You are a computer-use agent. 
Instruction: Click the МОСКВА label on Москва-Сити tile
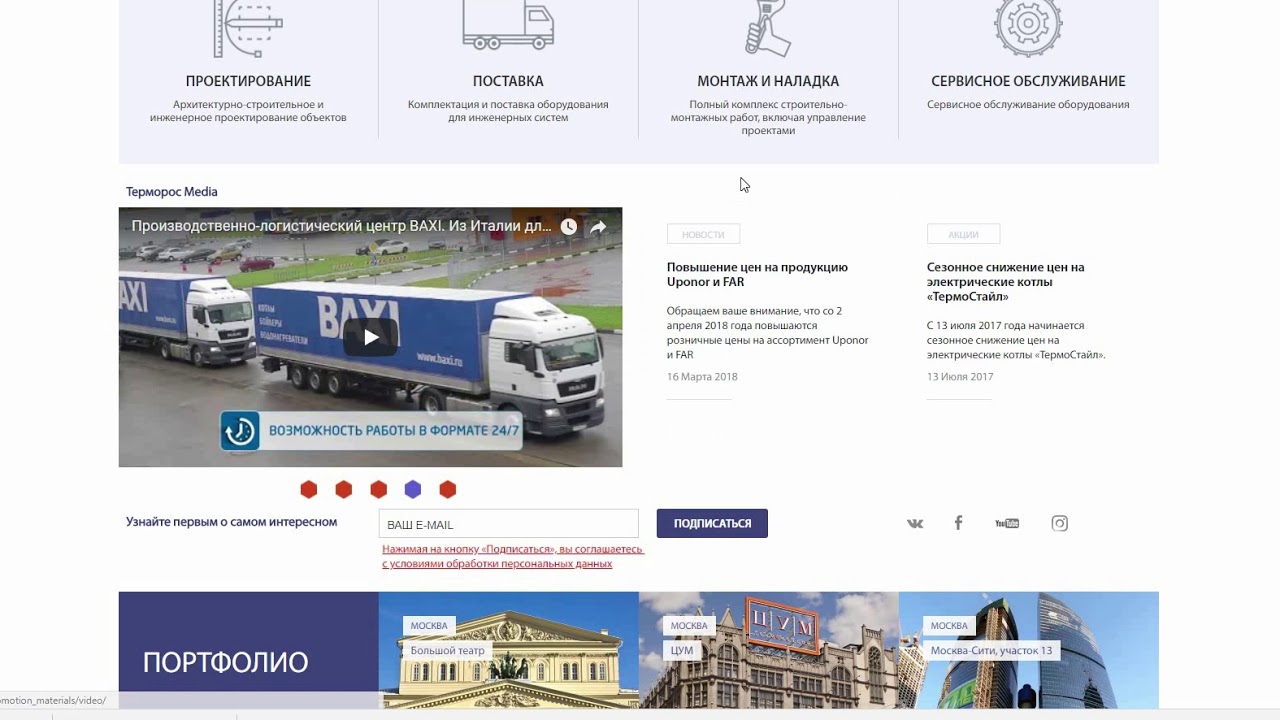pos(949,626)
